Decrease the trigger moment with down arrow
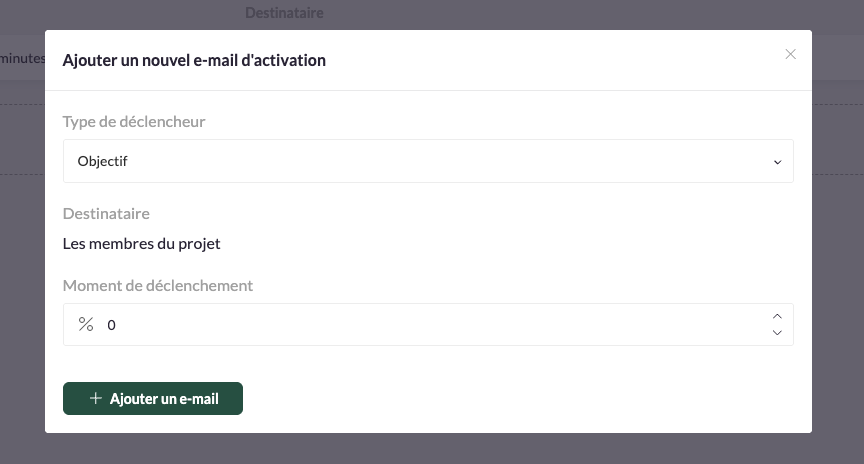864x464 pixels. (777, 333)
